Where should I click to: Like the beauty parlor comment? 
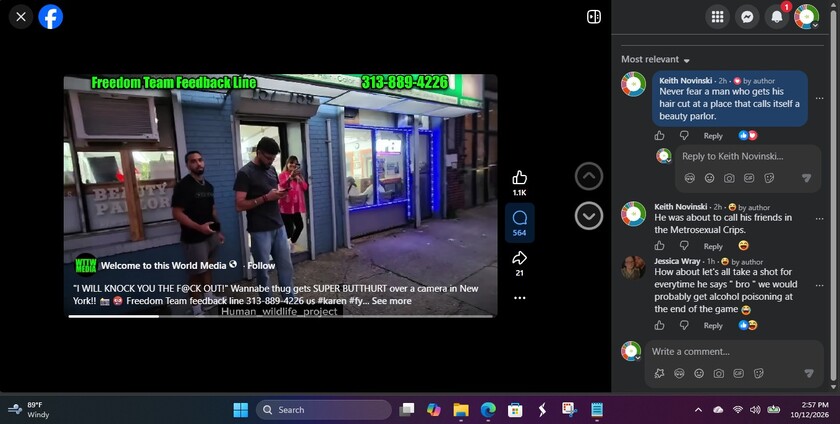(x=659, y=136)
